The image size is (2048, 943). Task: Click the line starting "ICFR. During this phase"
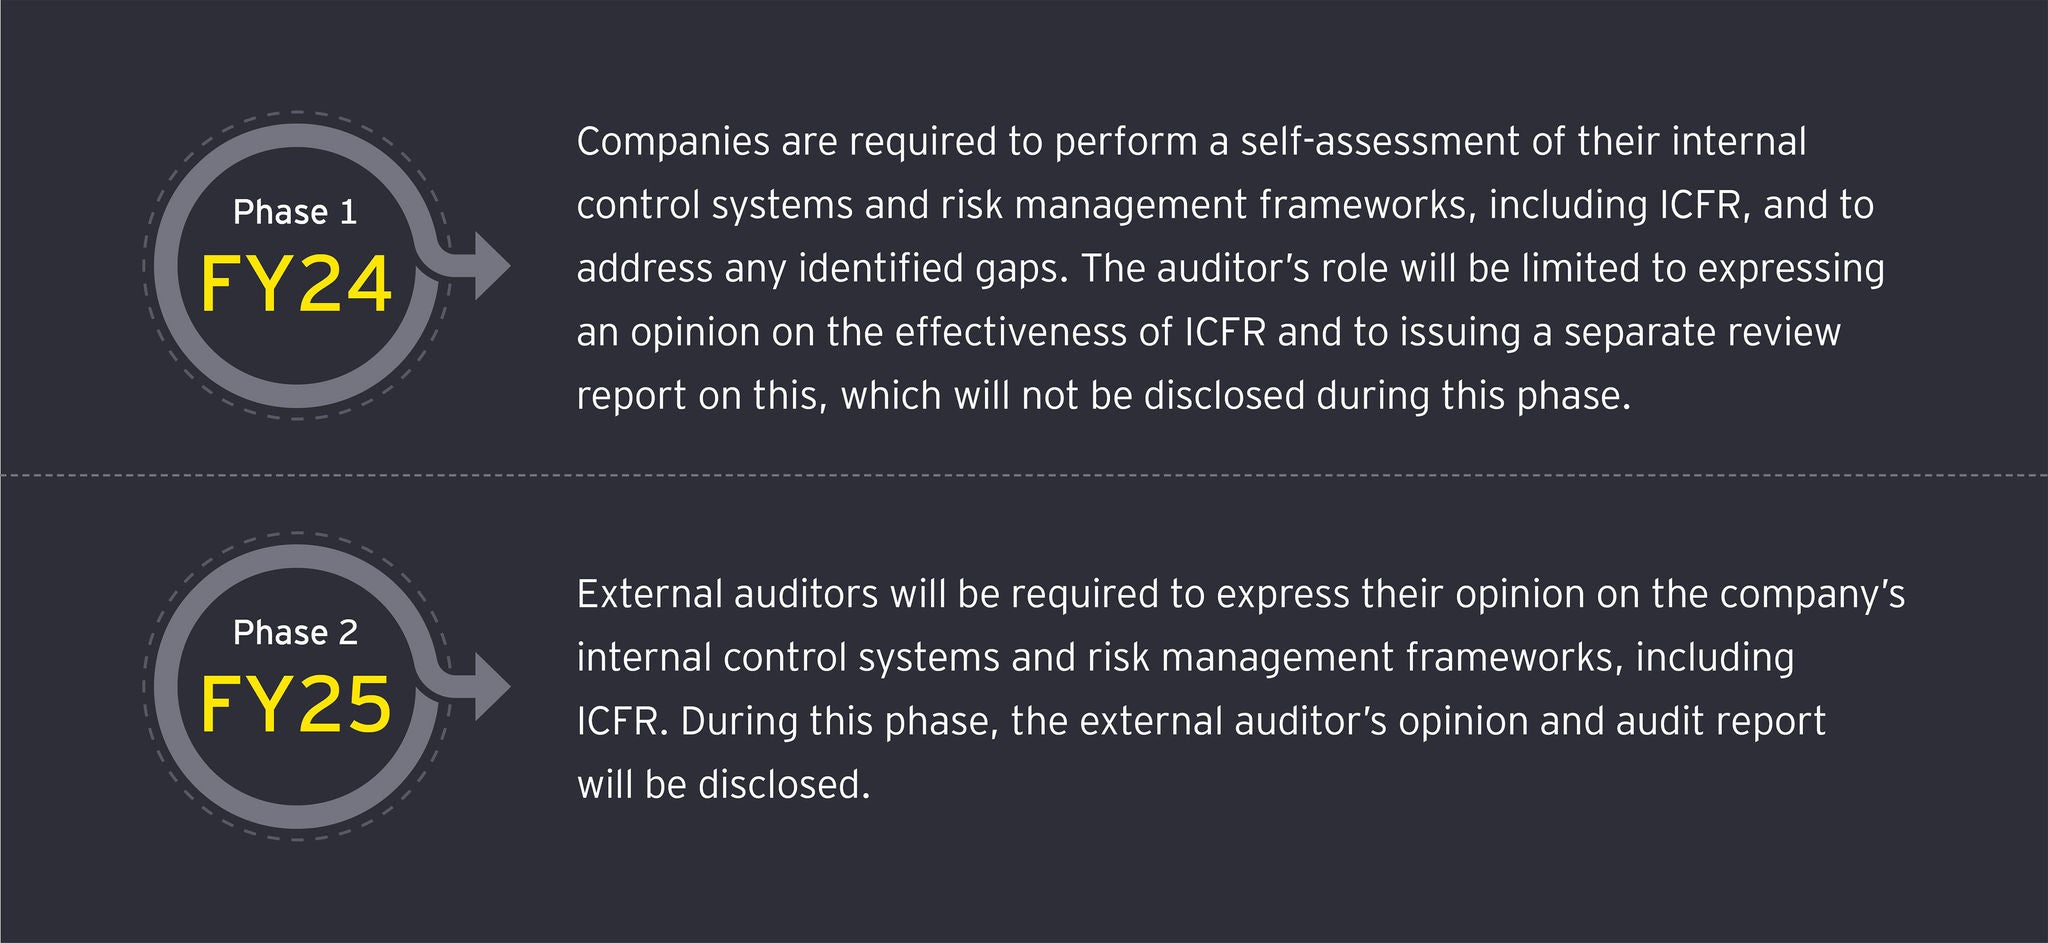point(1201,721)
